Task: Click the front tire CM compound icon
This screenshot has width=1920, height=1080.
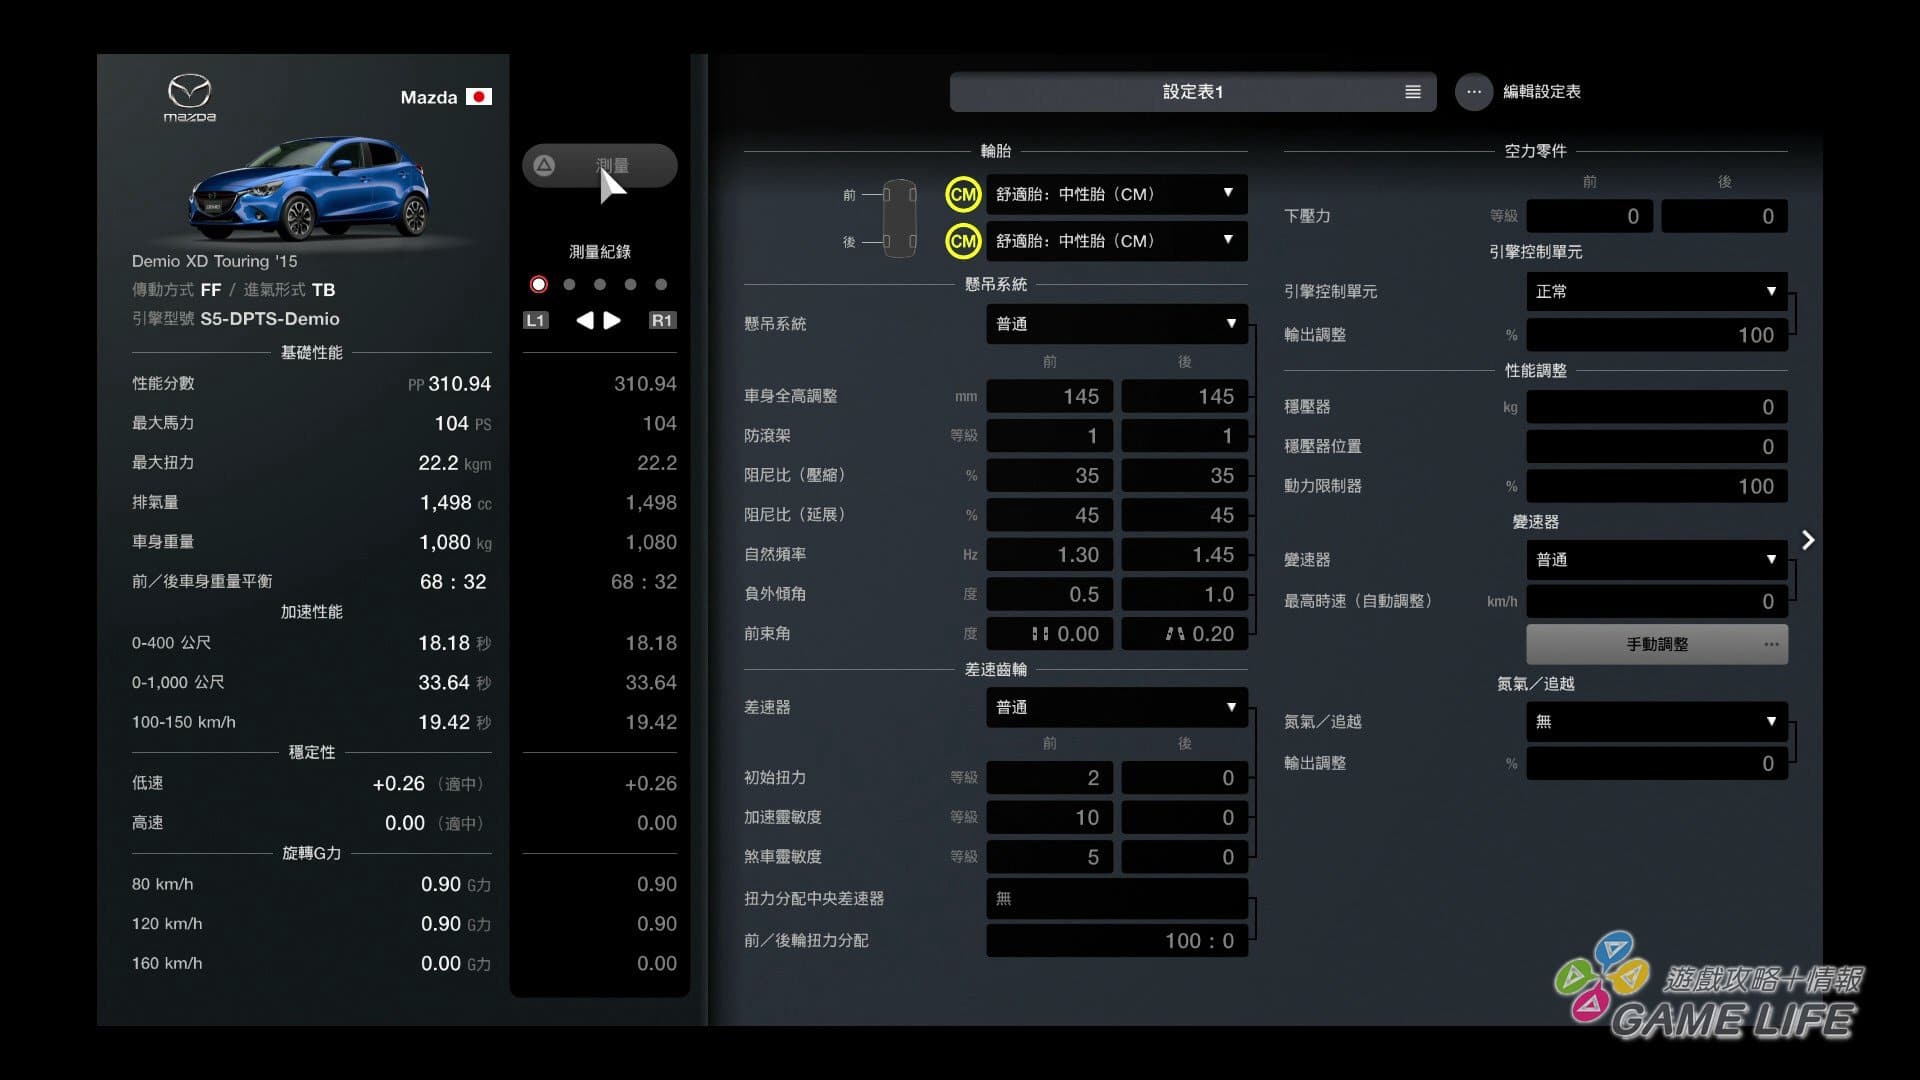Action: 963,194
